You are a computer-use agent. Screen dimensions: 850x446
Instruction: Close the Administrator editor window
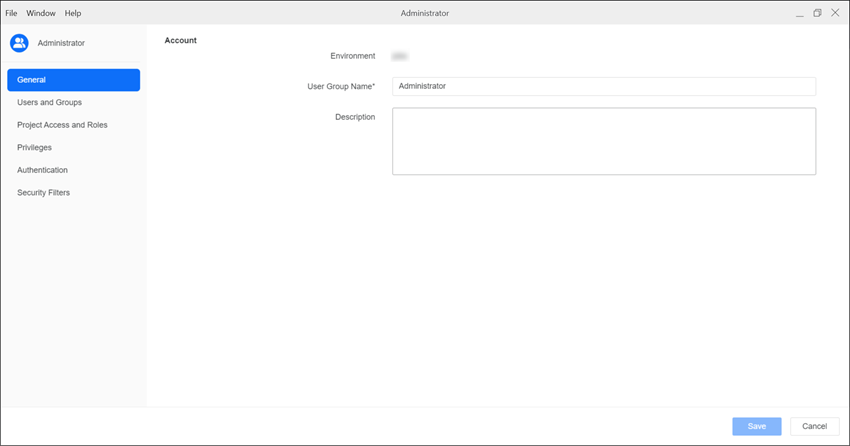pyautogui.click(x=835, y=13)
